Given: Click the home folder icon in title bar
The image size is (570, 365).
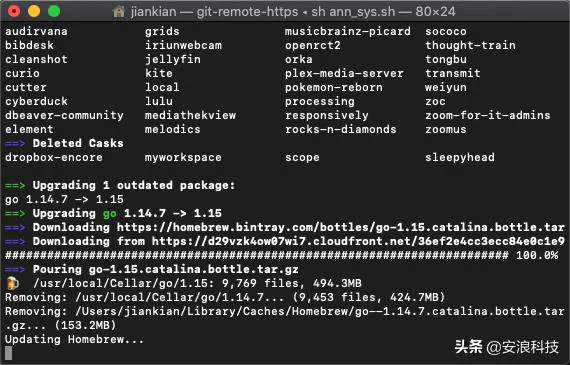Looking at the screenshot, I should coord(119,12).
